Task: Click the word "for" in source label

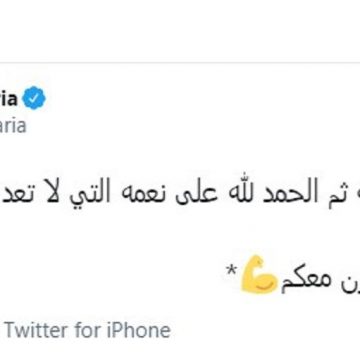Action: point(87,331)
